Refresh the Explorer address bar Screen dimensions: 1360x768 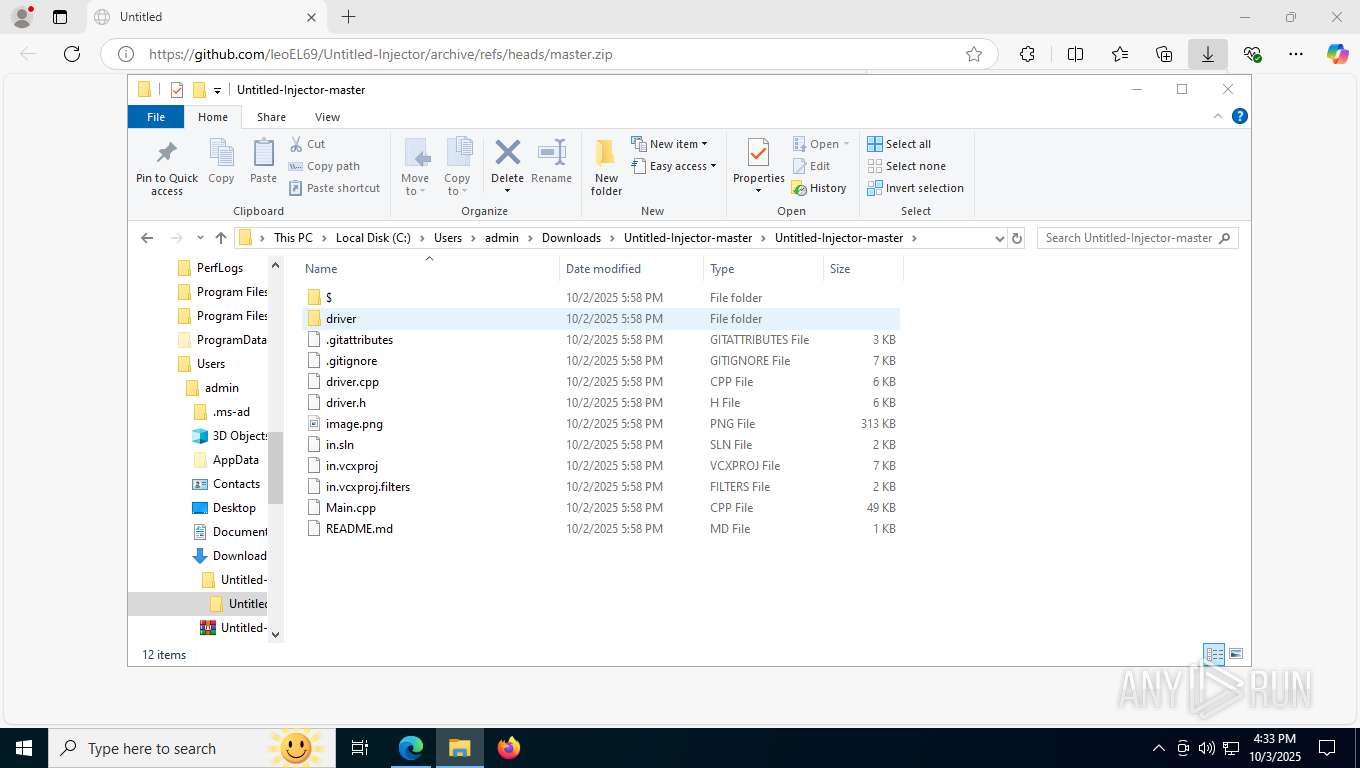[x=1017, y=238]
